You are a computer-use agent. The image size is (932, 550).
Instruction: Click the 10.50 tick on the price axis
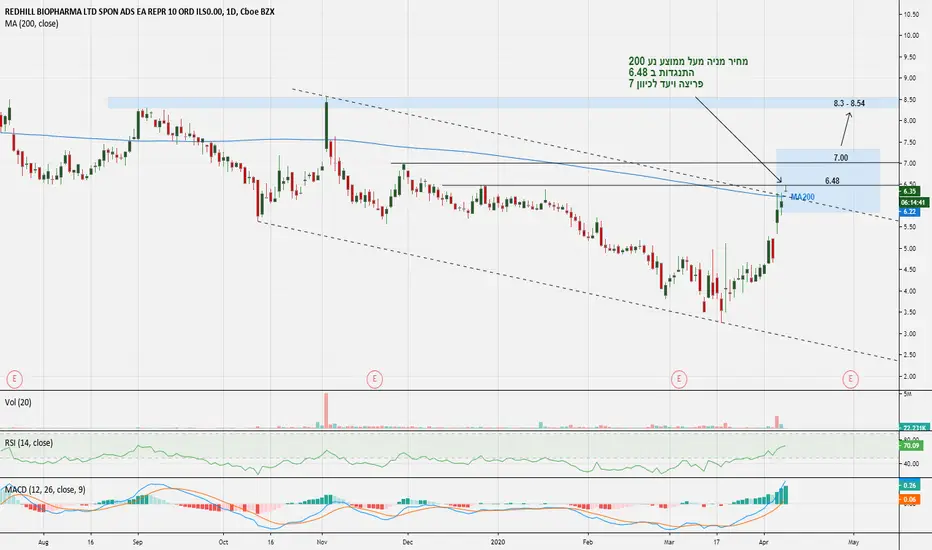coord(911,14)
